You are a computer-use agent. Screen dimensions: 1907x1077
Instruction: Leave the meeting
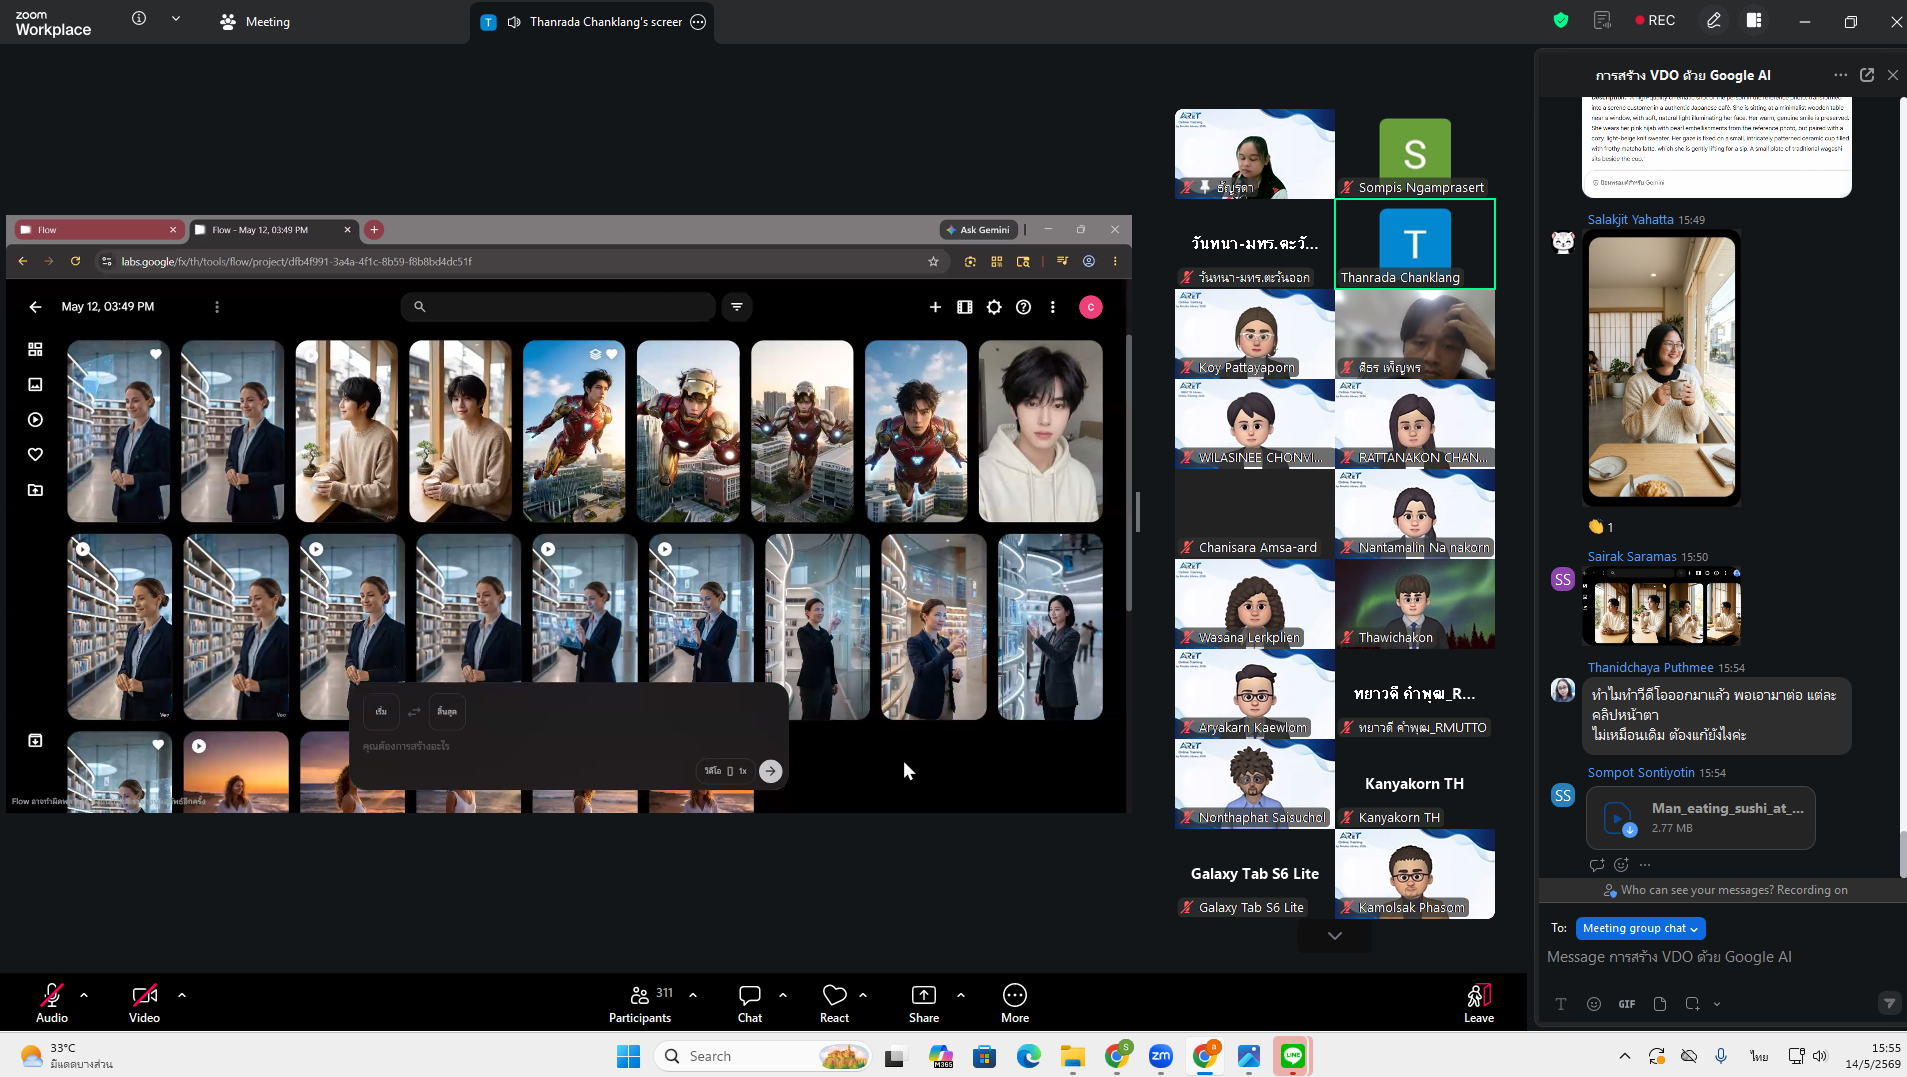(x=1479, y=1002)
